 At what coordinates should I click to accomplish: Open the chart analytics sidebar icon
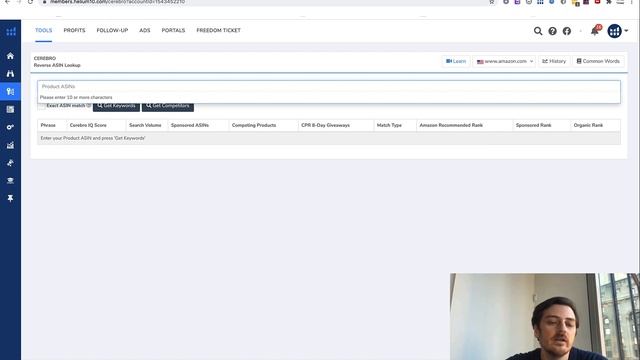coord(10,145)
